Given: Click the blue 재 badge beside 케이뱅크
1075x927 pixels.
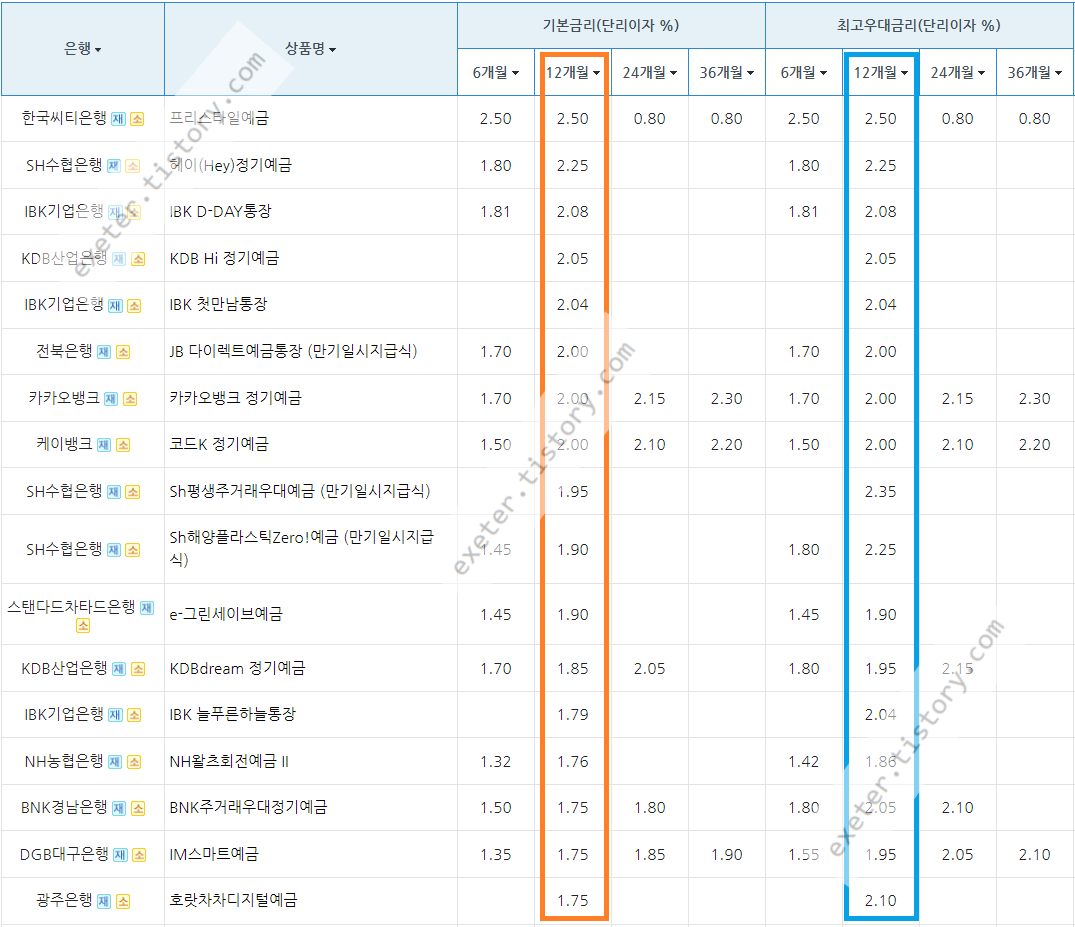Looking at the screenshot, I should tap(104, 445).
